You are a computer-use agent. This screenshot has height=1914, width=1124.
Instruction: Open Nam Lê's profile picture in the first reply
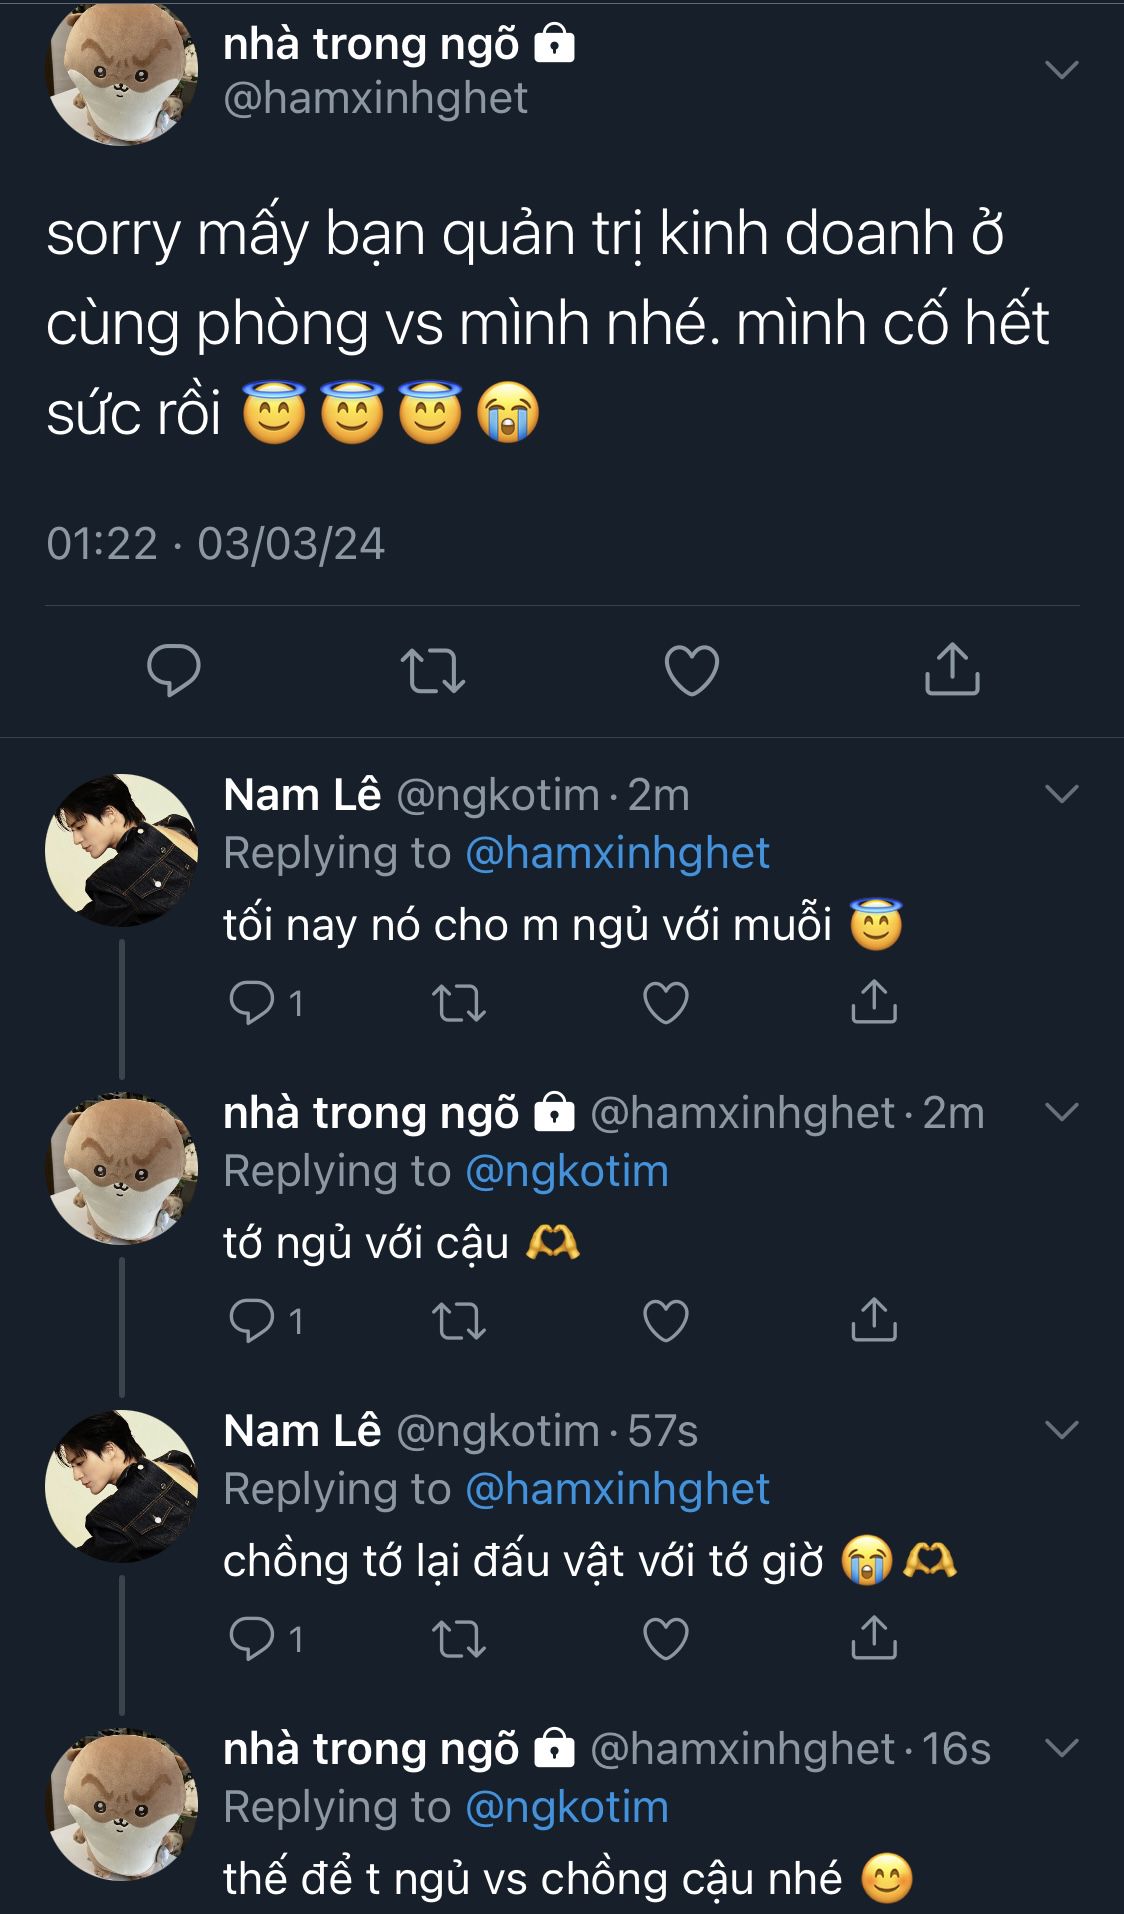[121, 850]
